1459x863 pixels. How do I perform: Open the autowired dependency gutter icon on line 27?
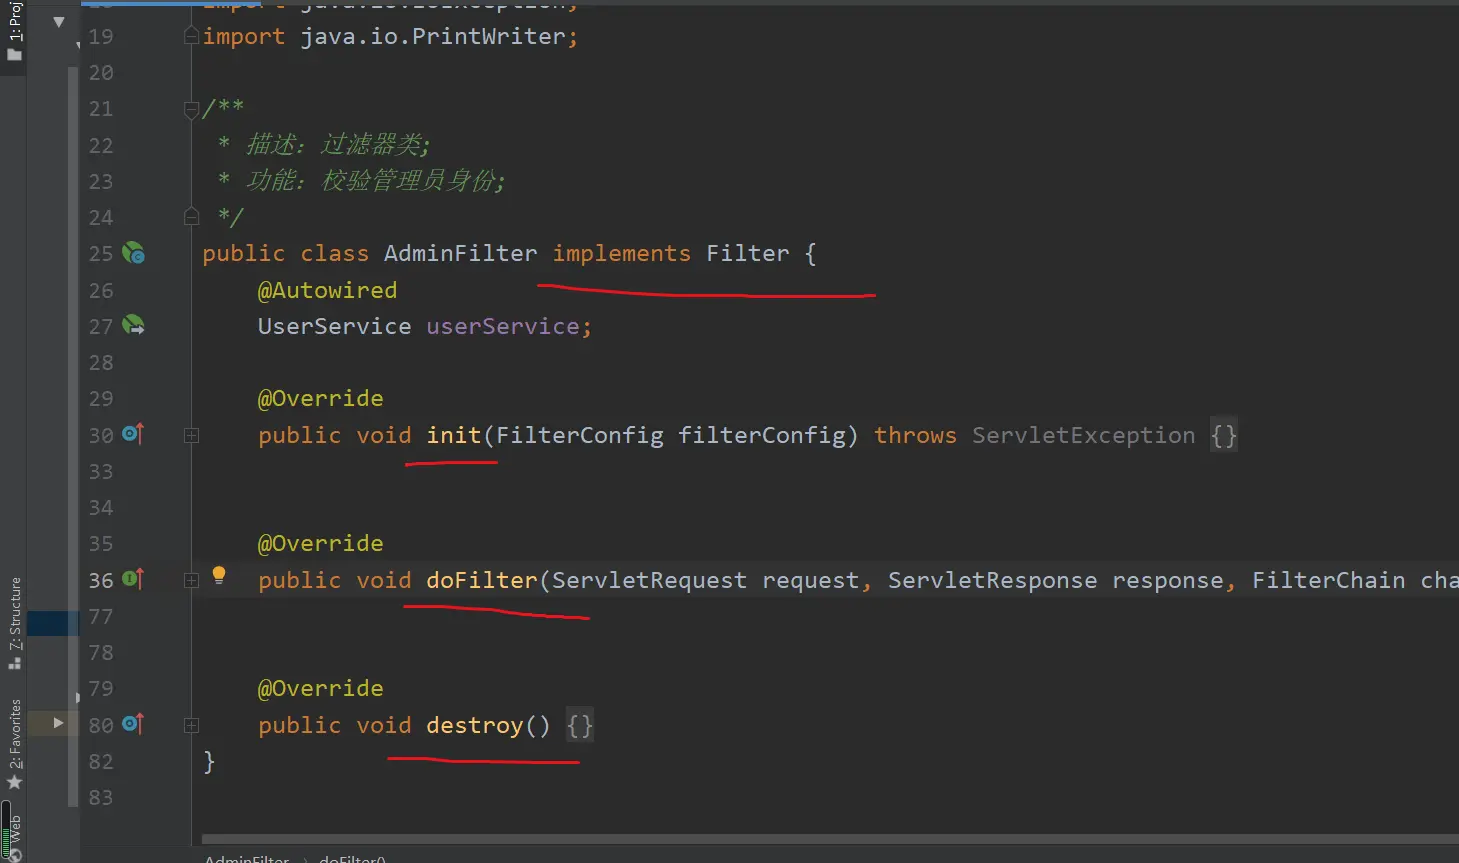point(133,326)
